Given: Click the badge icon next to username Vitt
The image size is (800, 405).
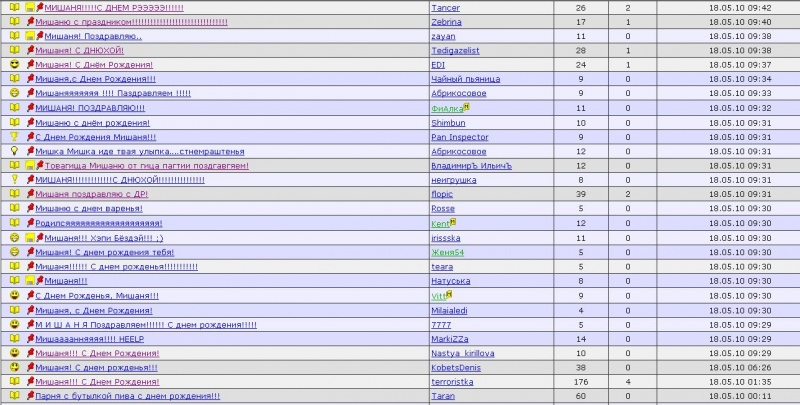Looking at the screenshot, I should [x=449, y=294].
